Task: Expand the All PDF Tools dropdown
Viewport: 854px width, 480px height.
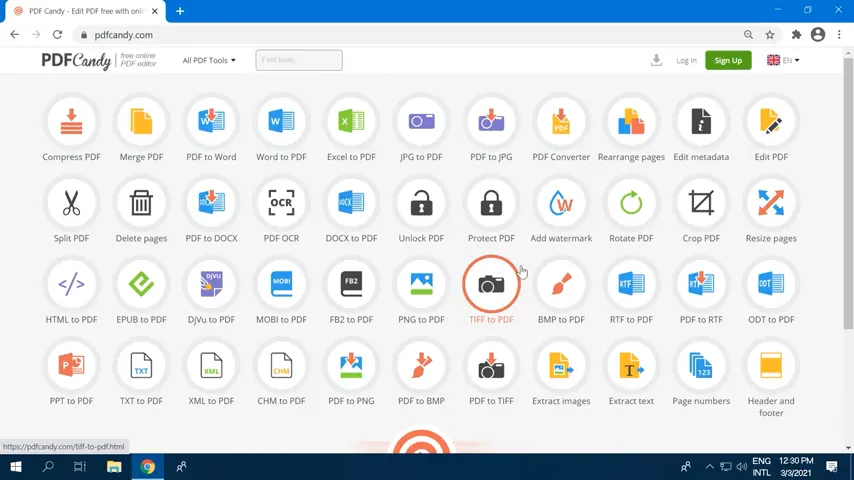Action: point(209,60)
